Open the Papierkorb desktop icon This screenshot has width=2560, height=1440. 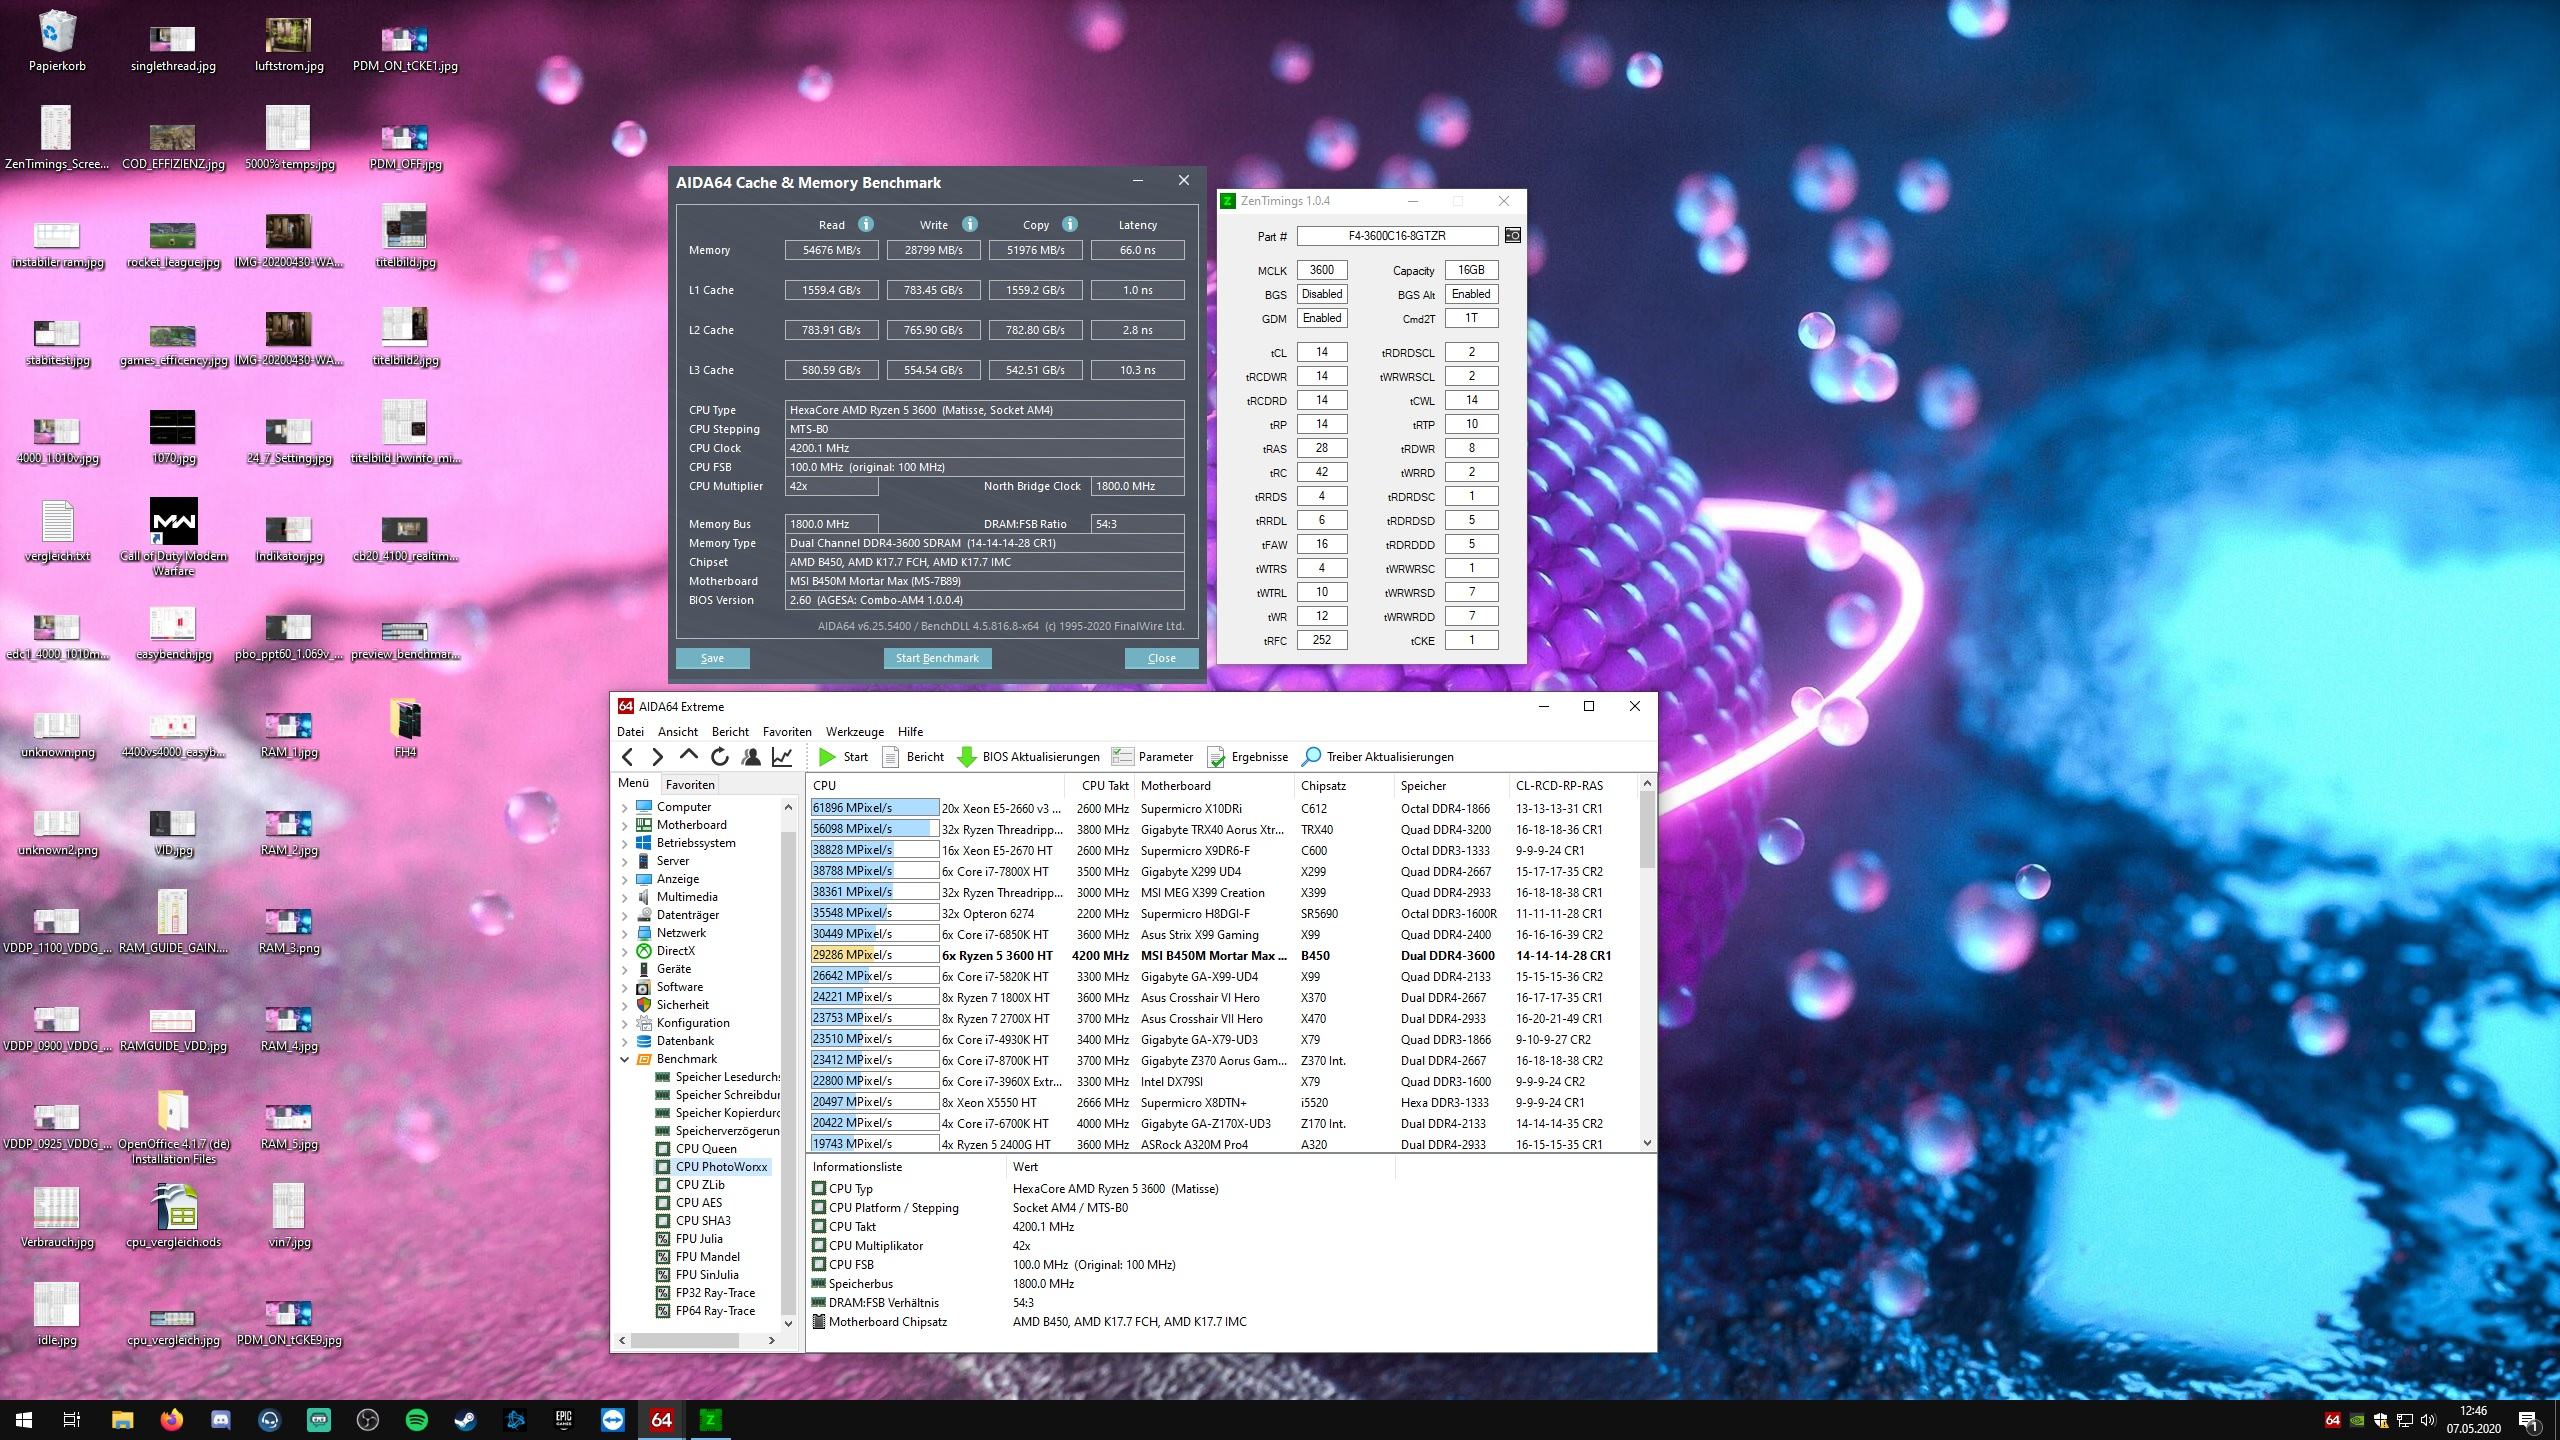[x=57, y=40]
